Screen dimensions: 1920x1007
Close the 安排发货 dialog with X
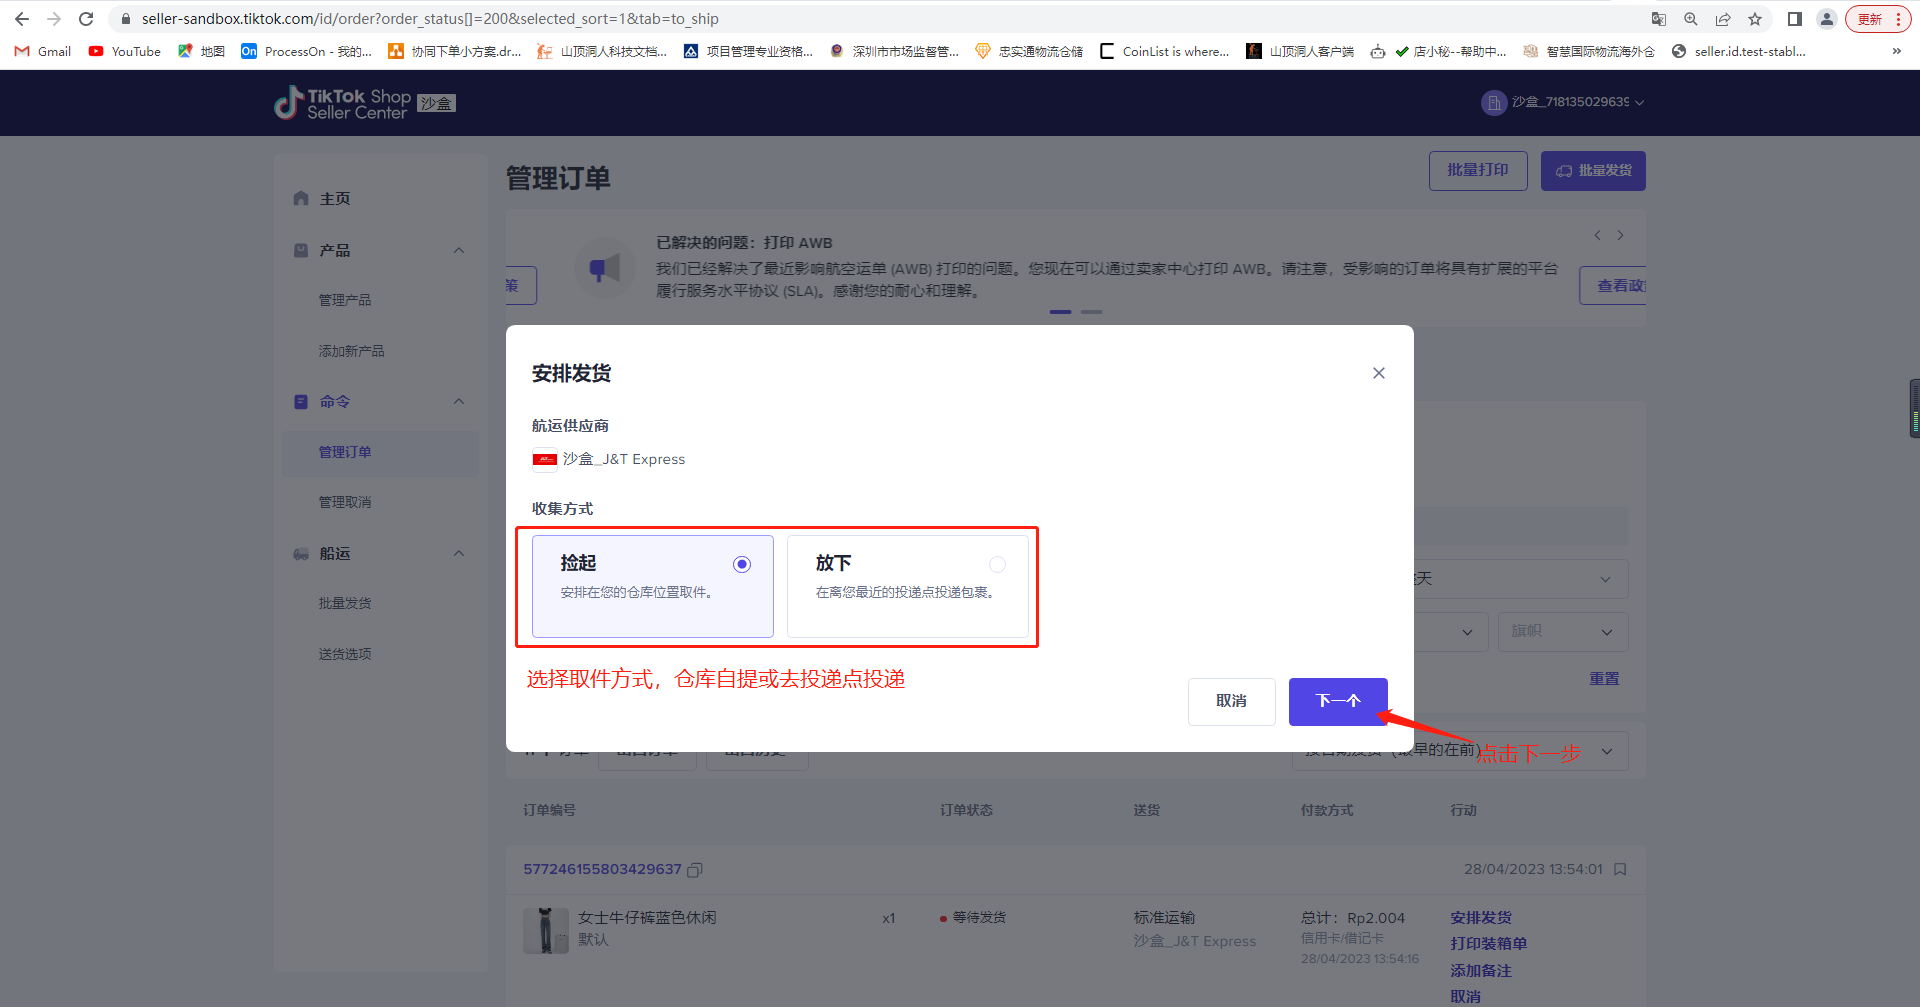click(x=1378, y=373)
